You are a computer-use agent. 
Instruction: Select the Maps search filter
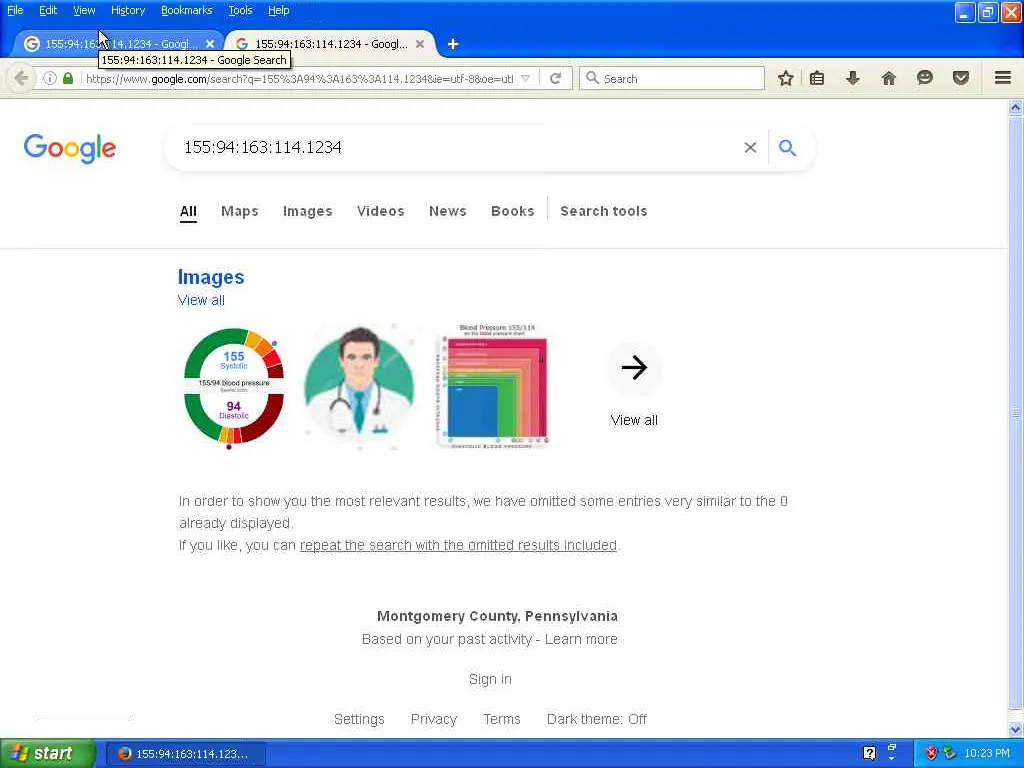click(x=240, y=211)
